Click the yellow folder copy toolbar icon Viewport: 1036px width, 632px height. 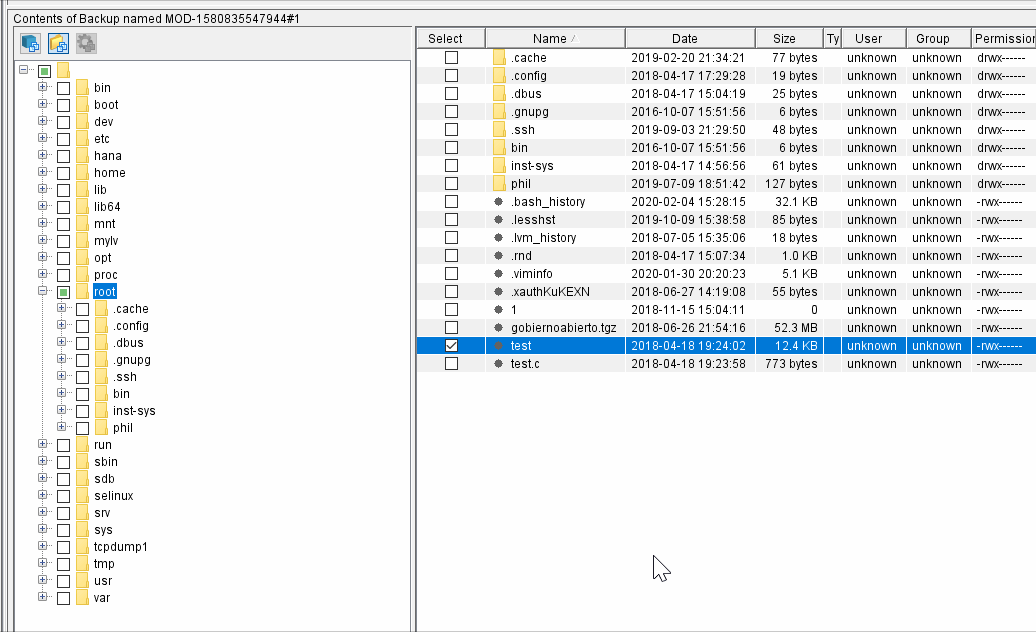pyautogui.click(x=58, y=44)
